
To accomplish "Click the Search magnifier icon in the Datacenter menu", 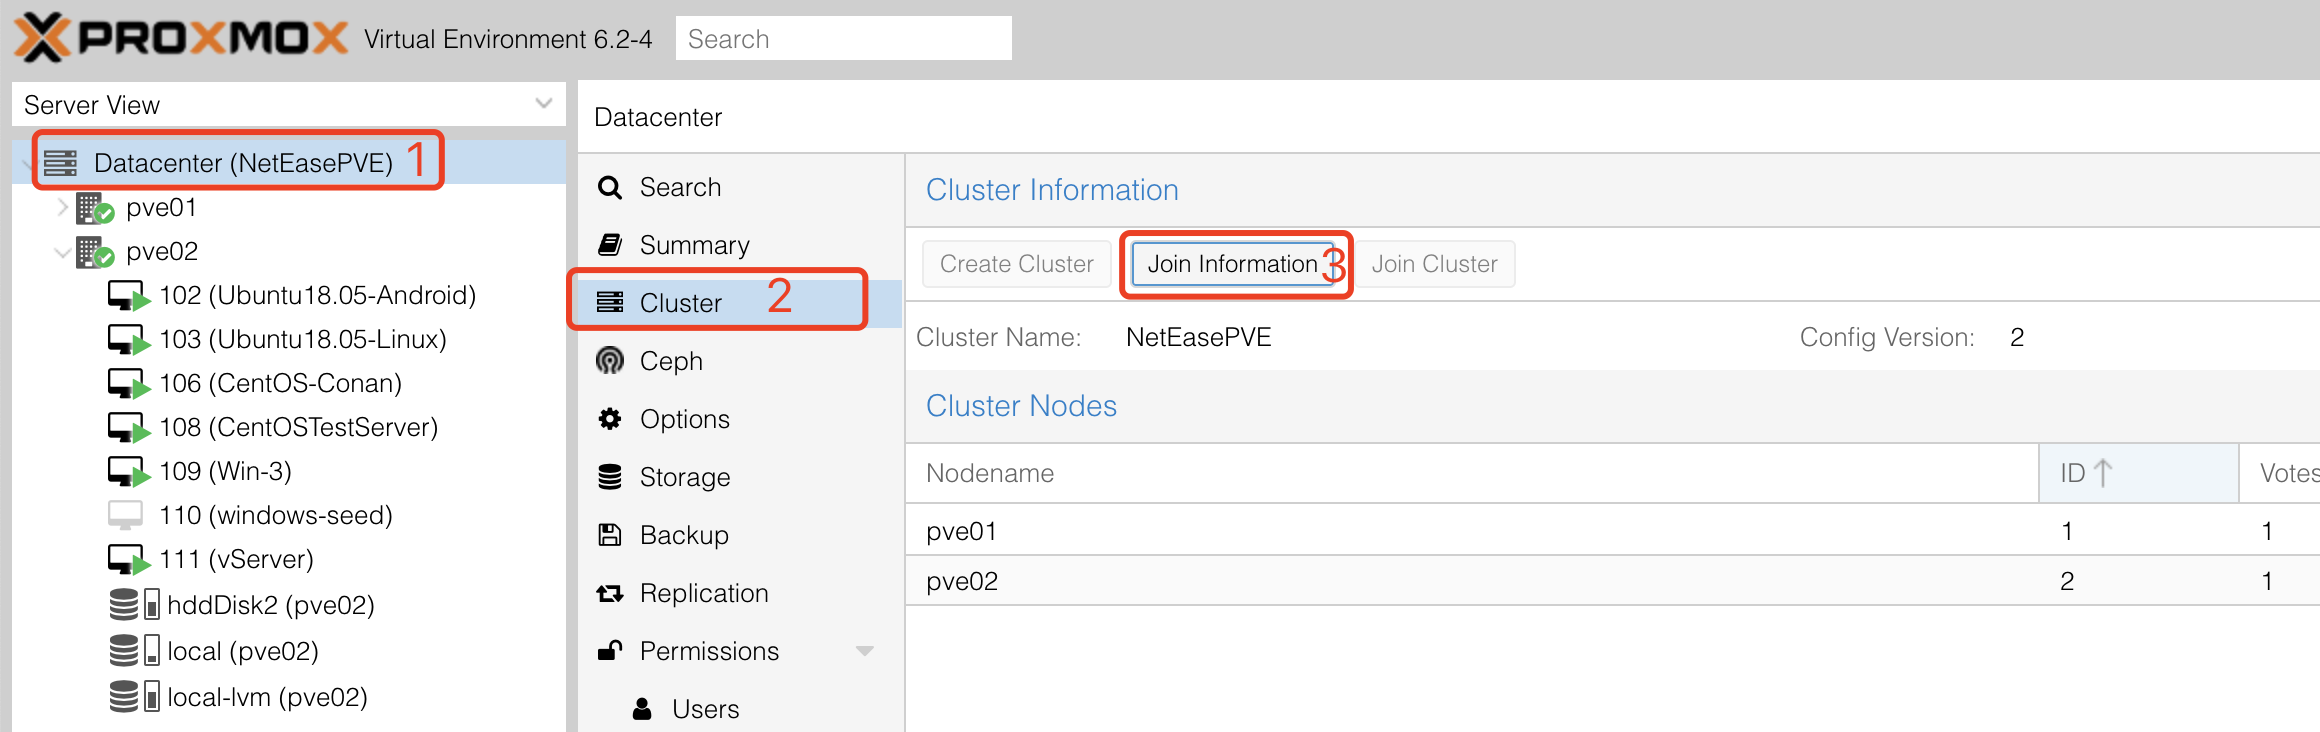I will [610, 187].
